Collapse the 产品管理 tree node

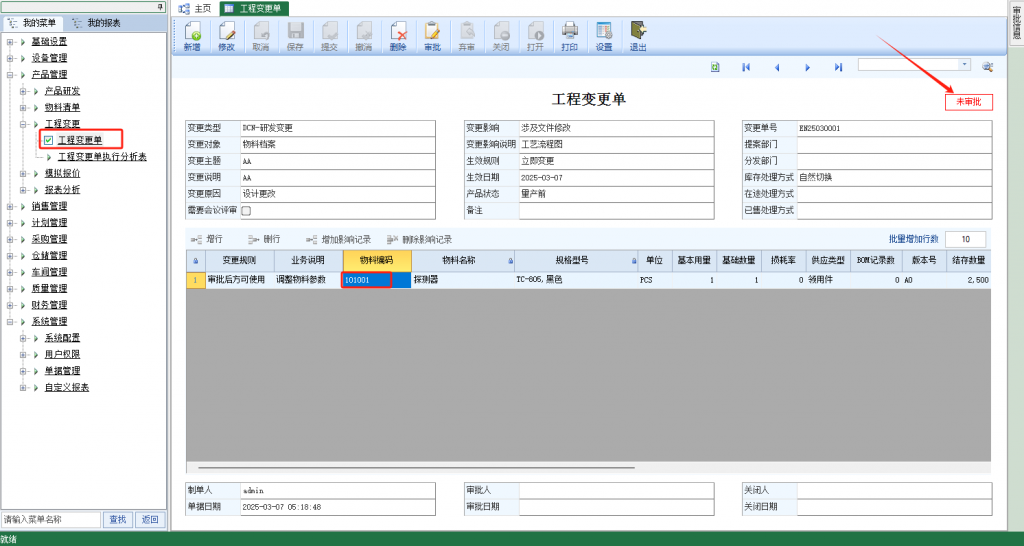(10, 74)
